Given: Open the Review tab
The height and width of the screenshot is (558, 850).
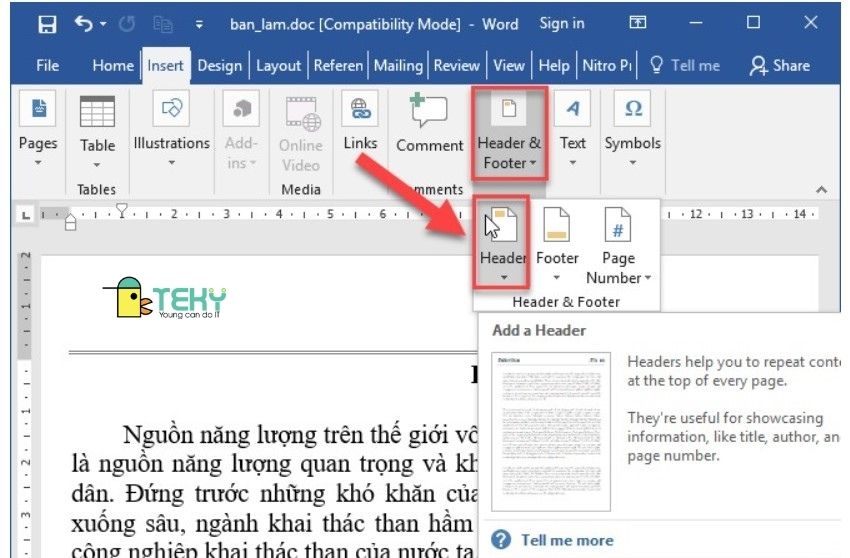Looking at the screenshot, I should [x=456, y=66].
